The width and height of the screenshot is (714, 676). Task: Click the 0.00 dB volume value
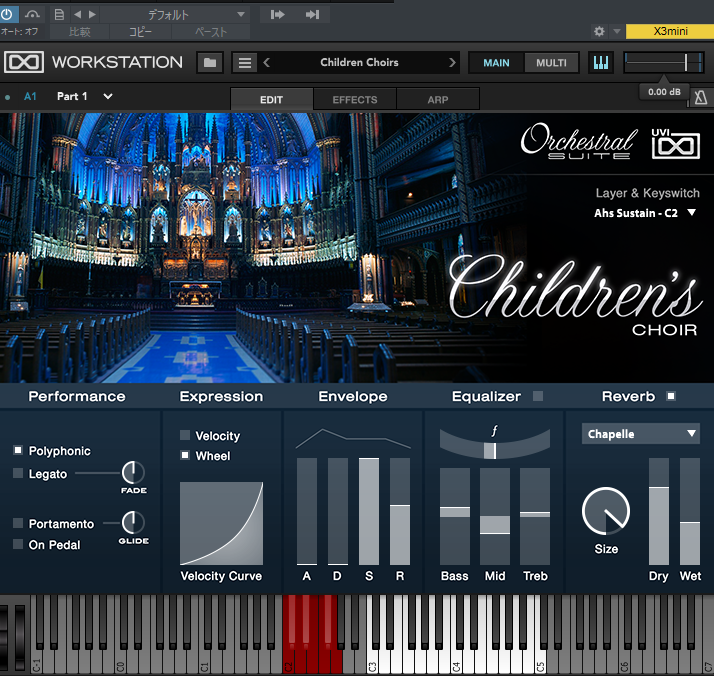click(x=664, y=92)
